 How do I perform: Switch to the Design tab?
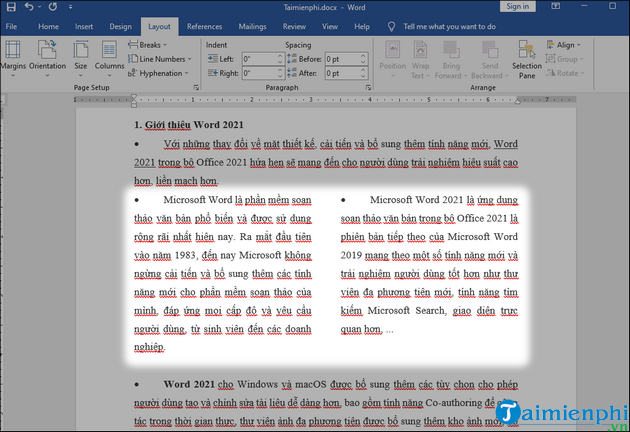point(120,27)
